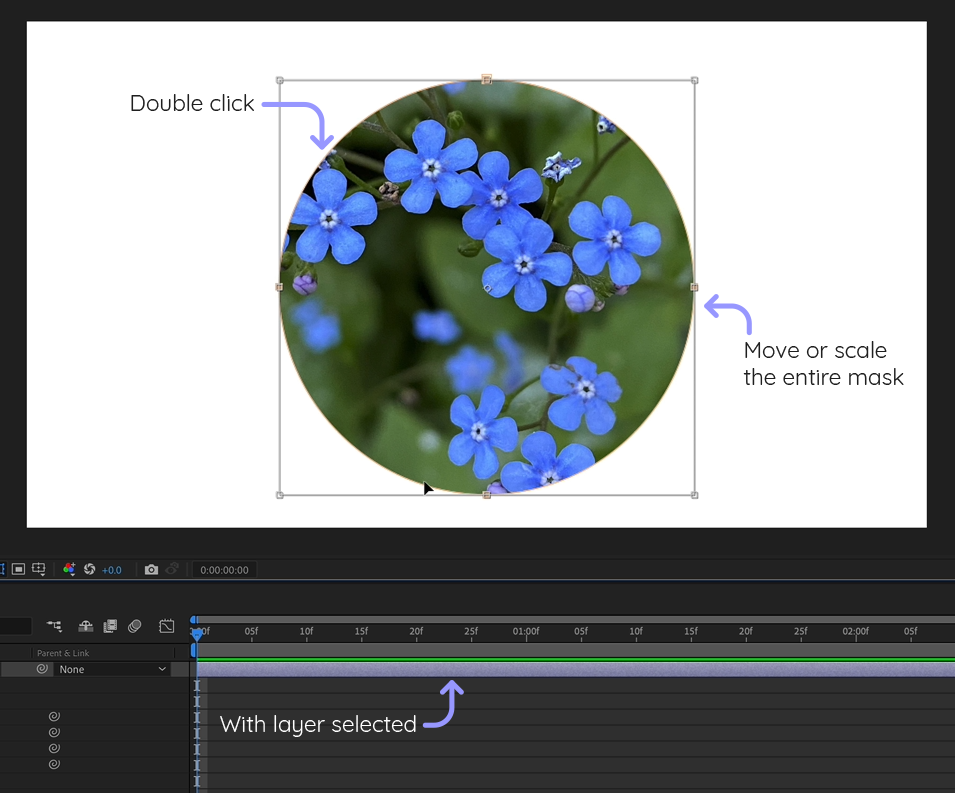Click the Graph Editor icon in timeline
This screenshot has height=793, width=955.
point(167,626)
